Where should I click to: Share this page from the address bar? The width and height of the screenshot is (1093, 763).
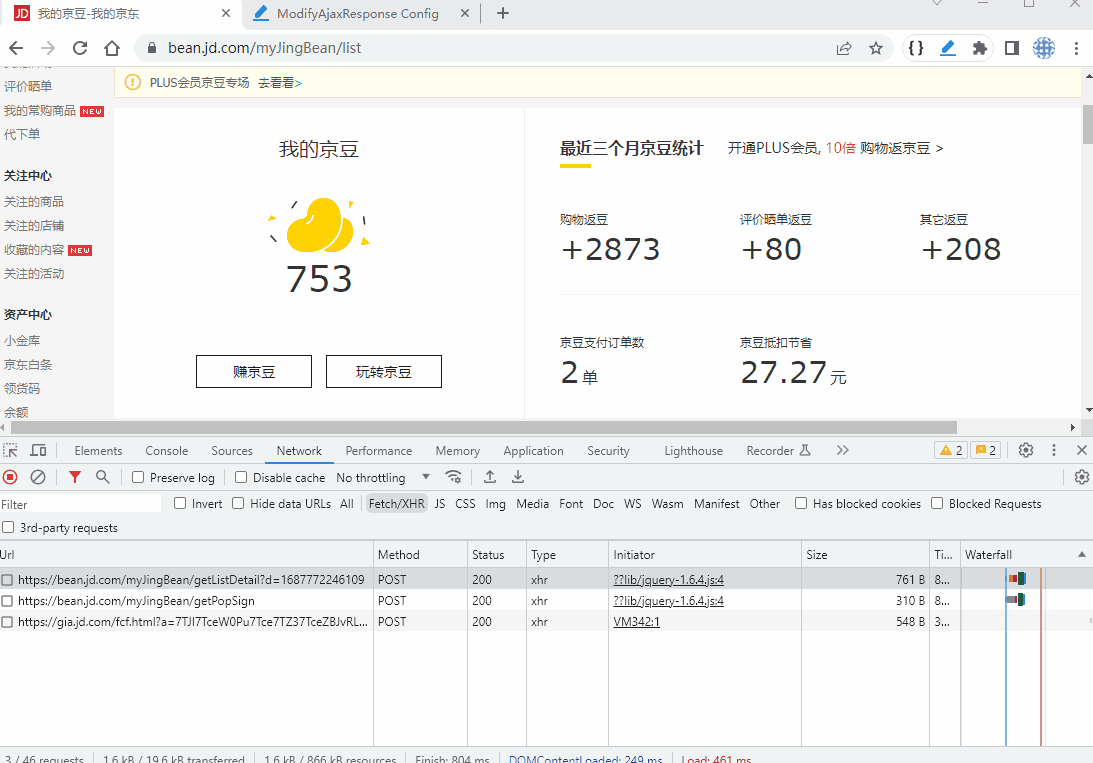click(844, 48)
